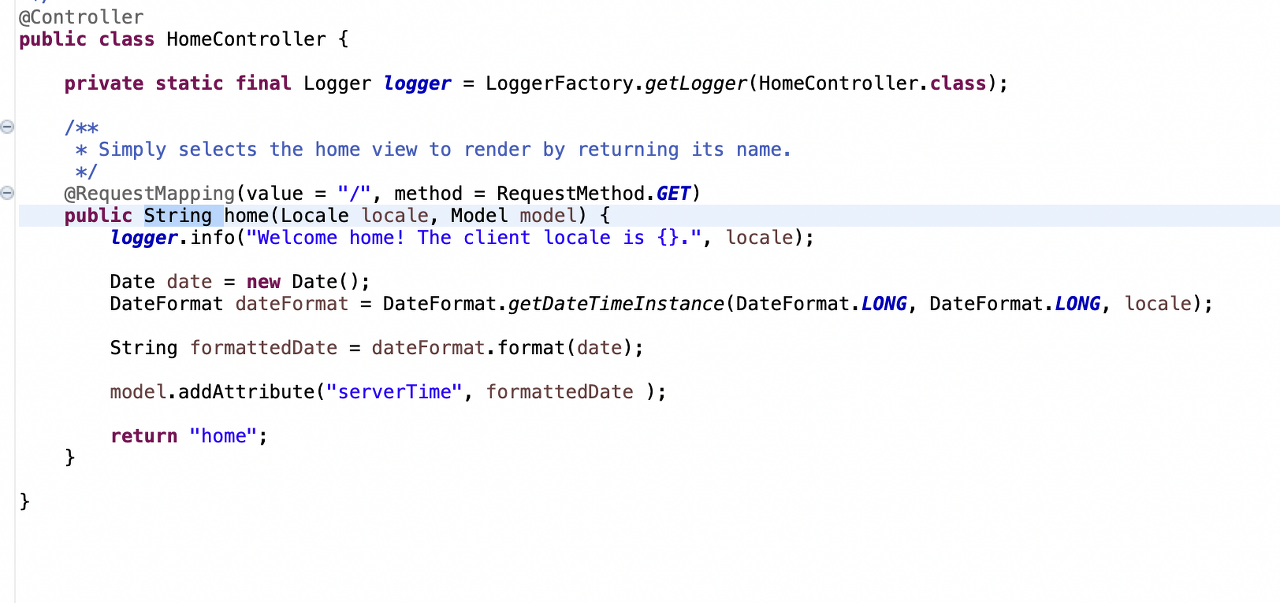
Task: Click the 'static' keyword
Action: pos(189,83)
